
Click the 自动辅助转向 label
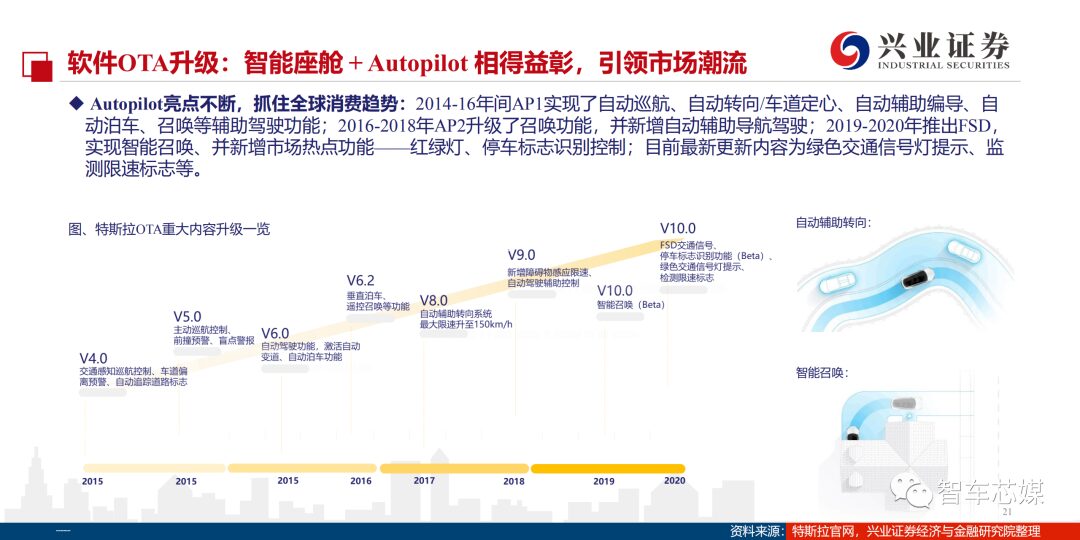[834, 223]
